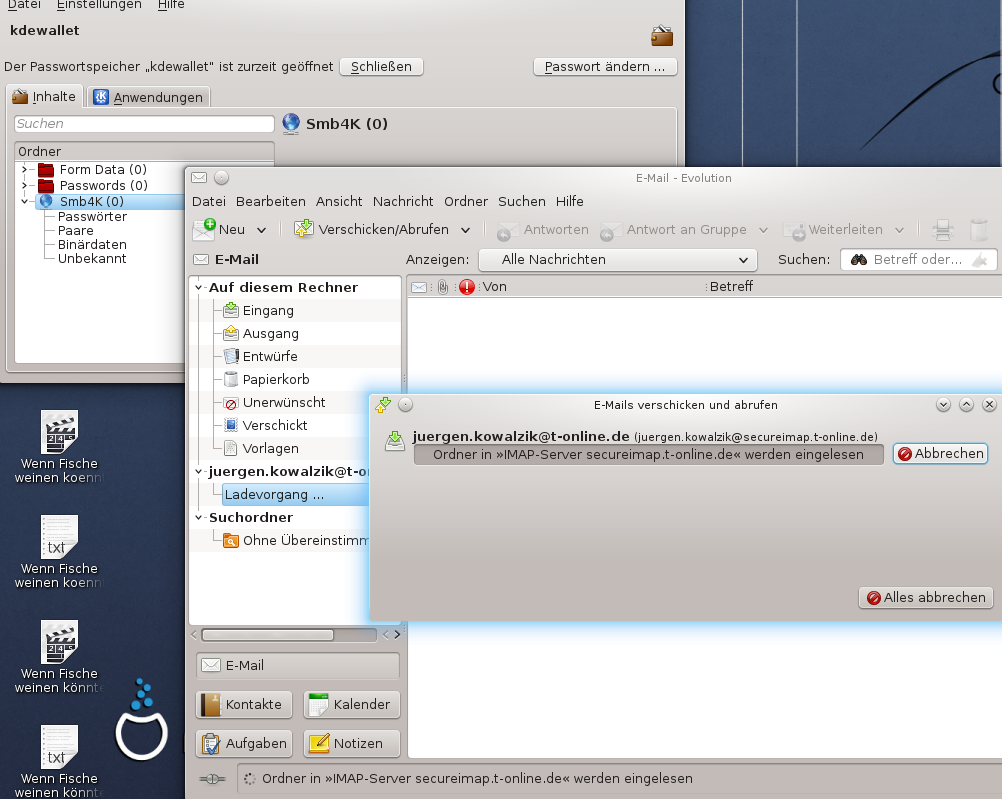Collapse Smb4K folder in kdewallet

[x=24, y=201]
